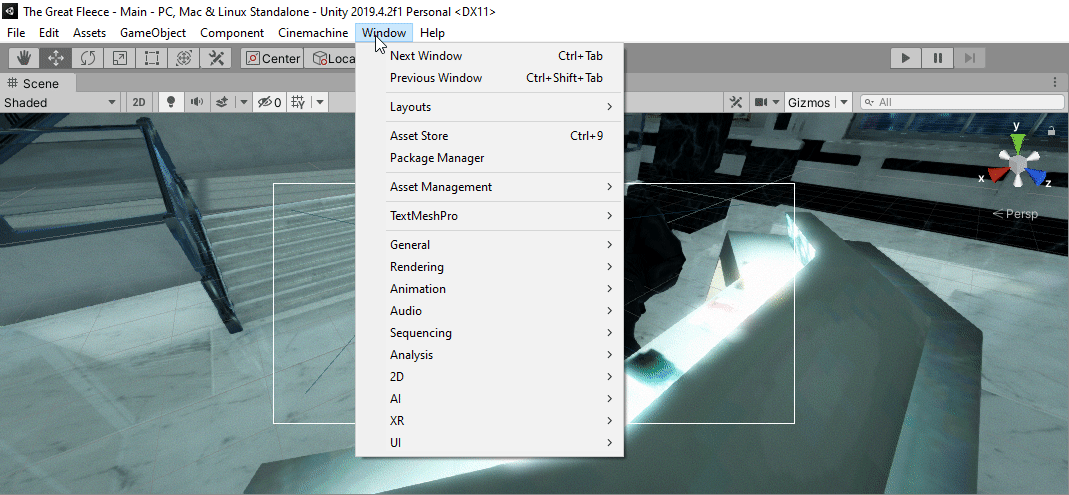This screenshot has height=495, width=1069.
Task: Expand Asset Management submenu
Action: [490, 187]
